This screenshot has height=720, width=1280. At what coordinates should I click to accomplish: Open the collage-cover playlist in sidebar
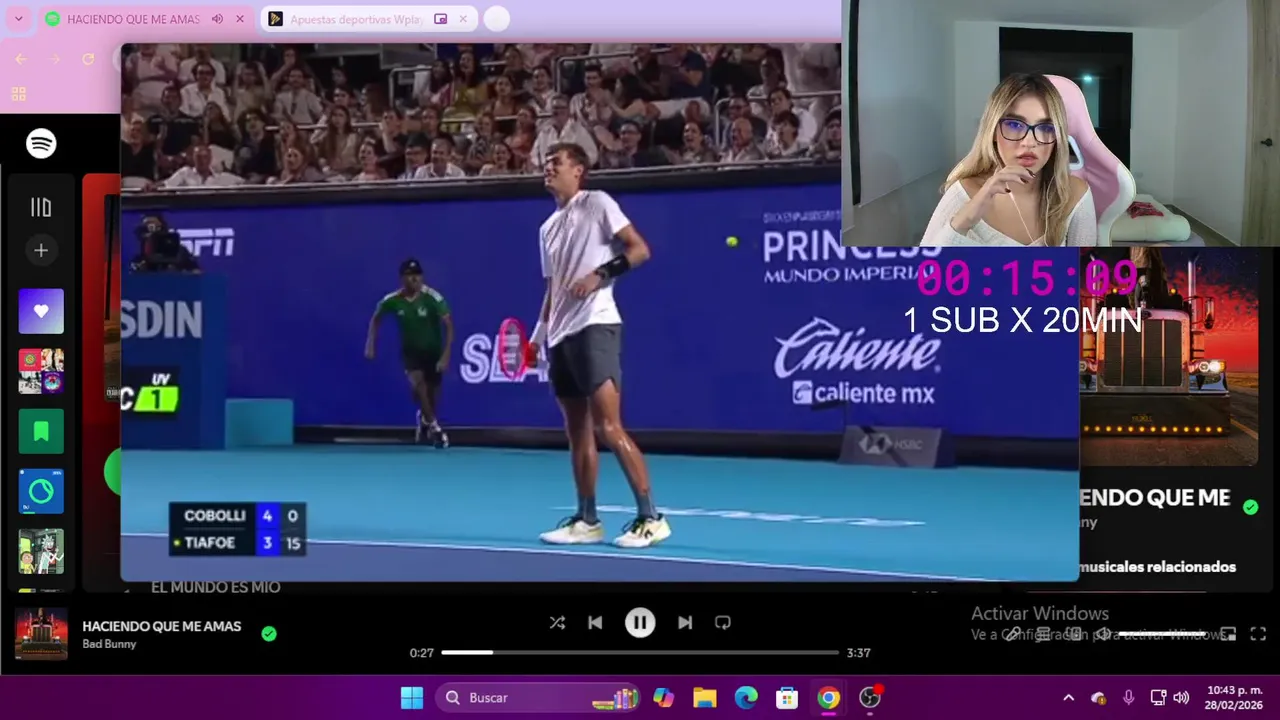[x=41, y=371]
